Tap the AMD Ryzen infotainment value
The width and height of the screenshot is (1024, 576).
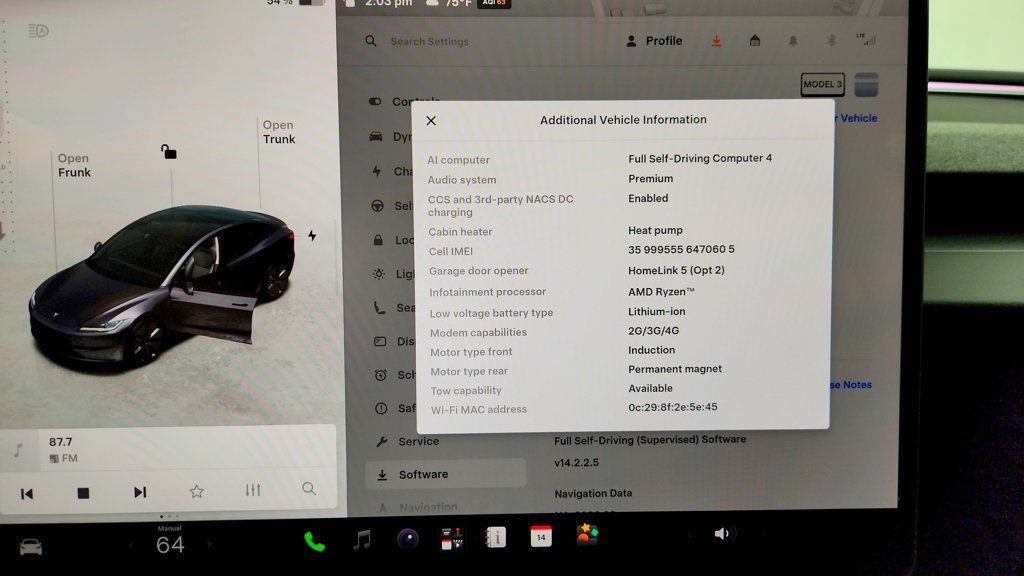coord(661,292)
